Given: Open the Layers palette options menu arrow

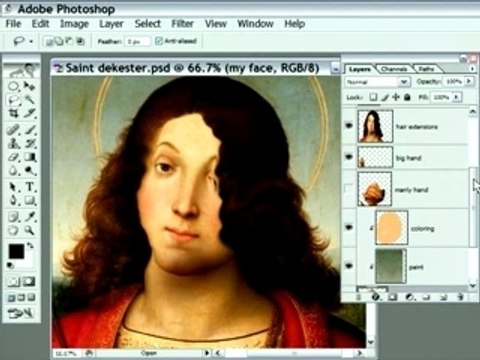Looking at the screenshot, I should pos(473,69).
